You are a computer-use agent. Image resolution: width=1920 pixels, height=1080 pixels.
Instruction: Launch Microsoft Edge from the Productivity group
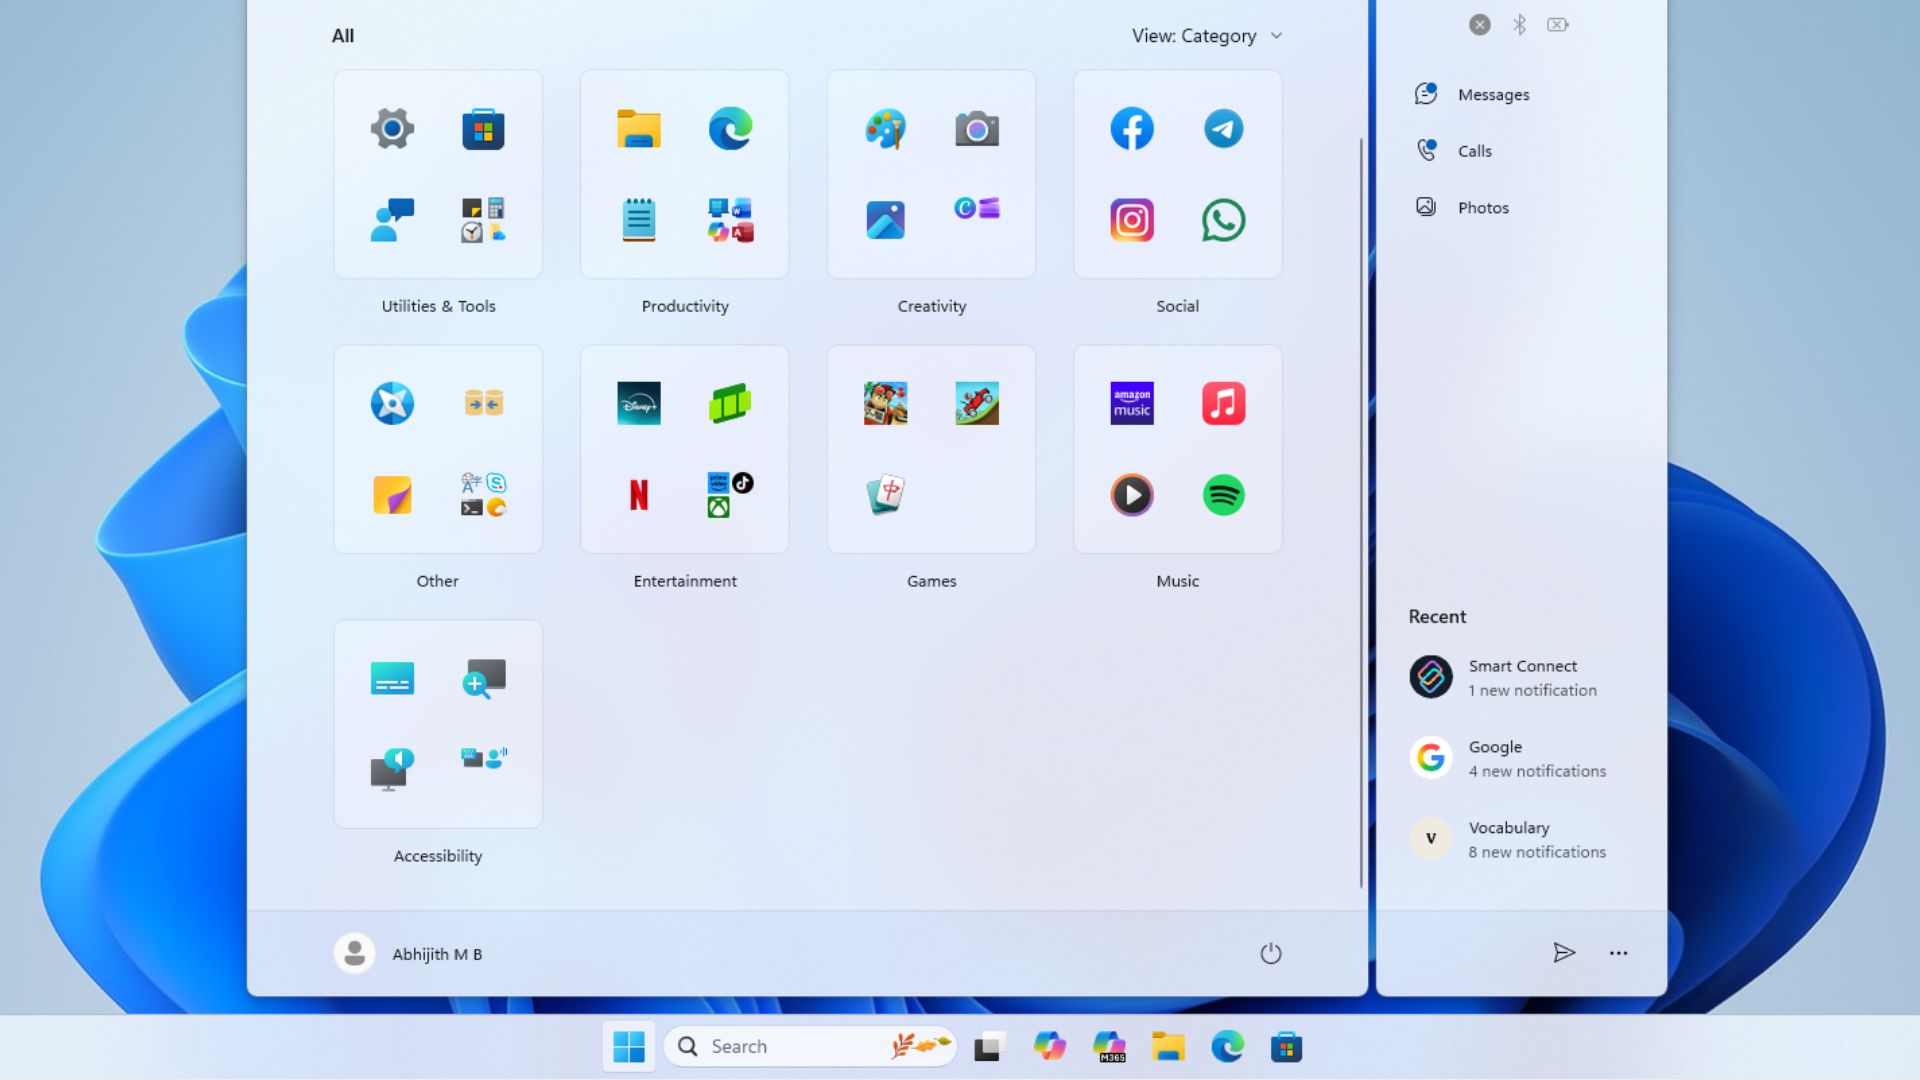click(x=730, y=128)
